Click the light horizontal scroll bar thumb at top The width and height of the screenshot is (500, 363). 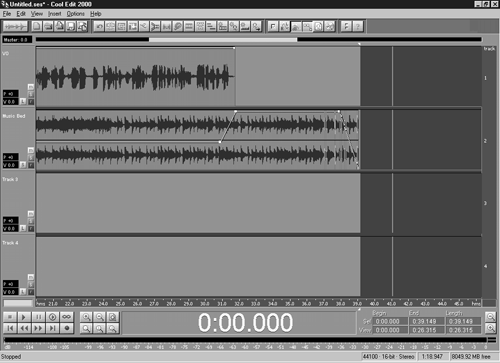point(223,39)
